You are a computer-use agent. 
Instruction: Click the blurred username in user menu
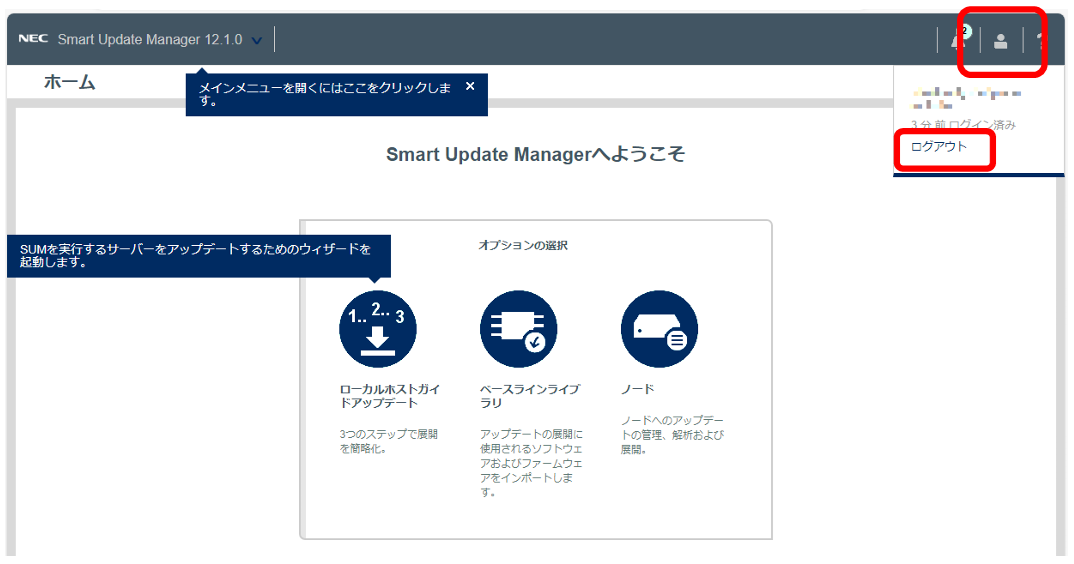pyautogui.click(x=965, y=96)
